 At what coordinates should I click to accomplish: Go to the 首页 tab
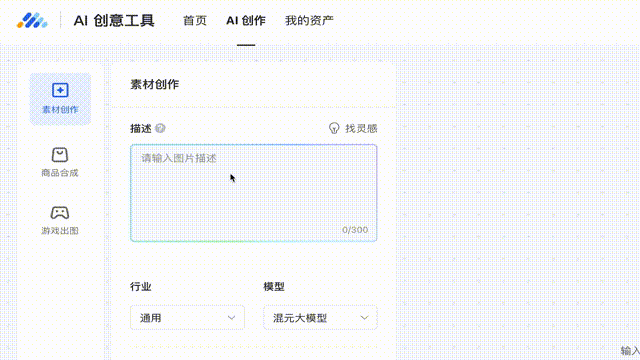click(x=195, y=20)
